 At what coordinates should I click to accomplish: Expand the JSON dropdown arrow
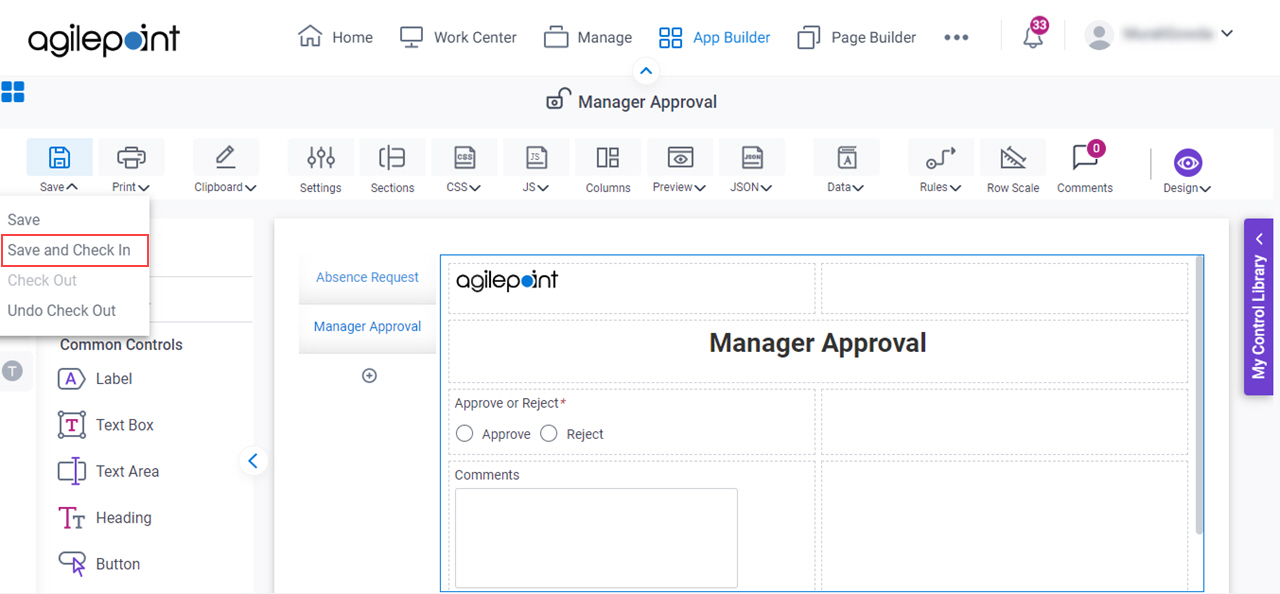click(x=767, y=187)
